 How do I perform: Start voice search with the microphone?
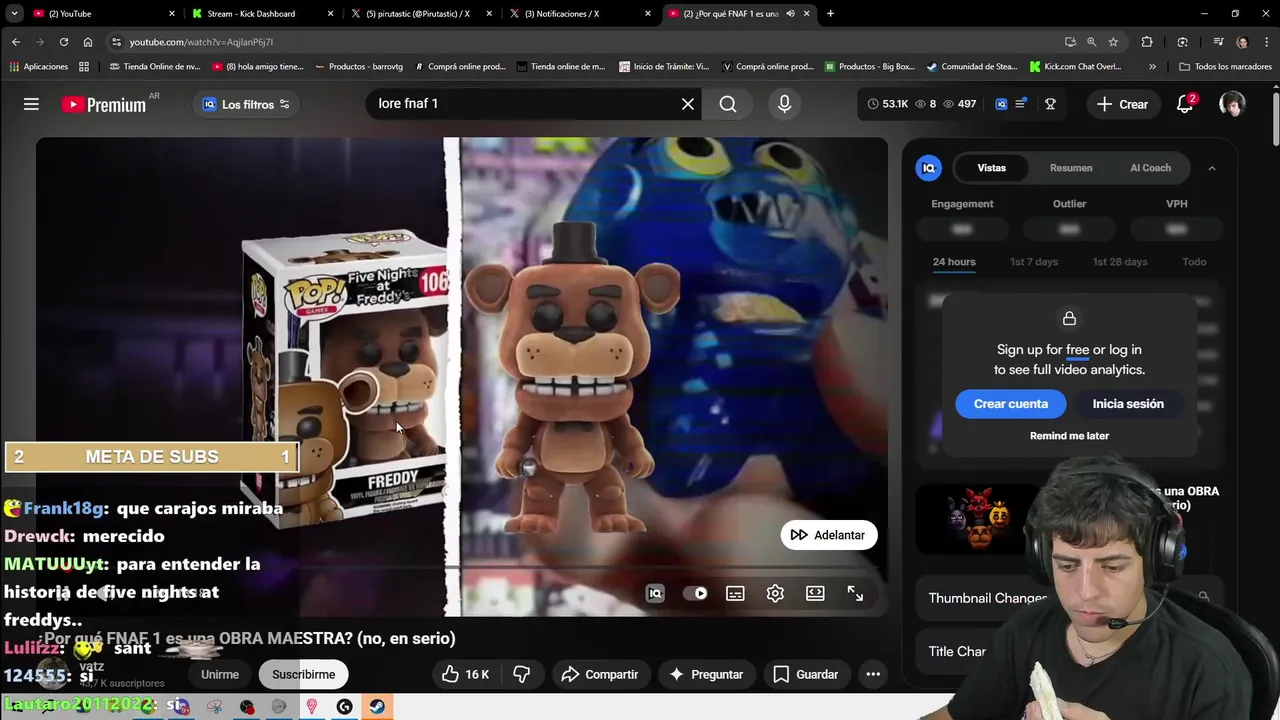pos(784,104)
